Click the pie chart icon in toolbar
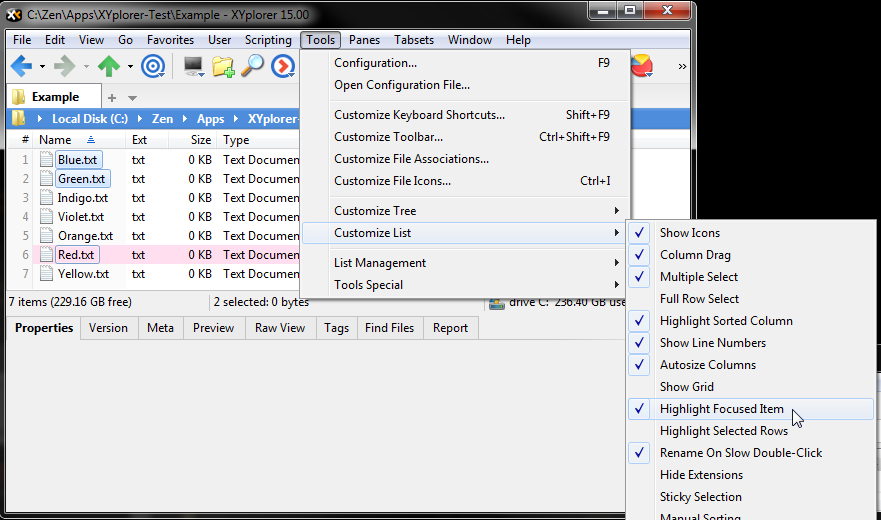 click(642, 67)
